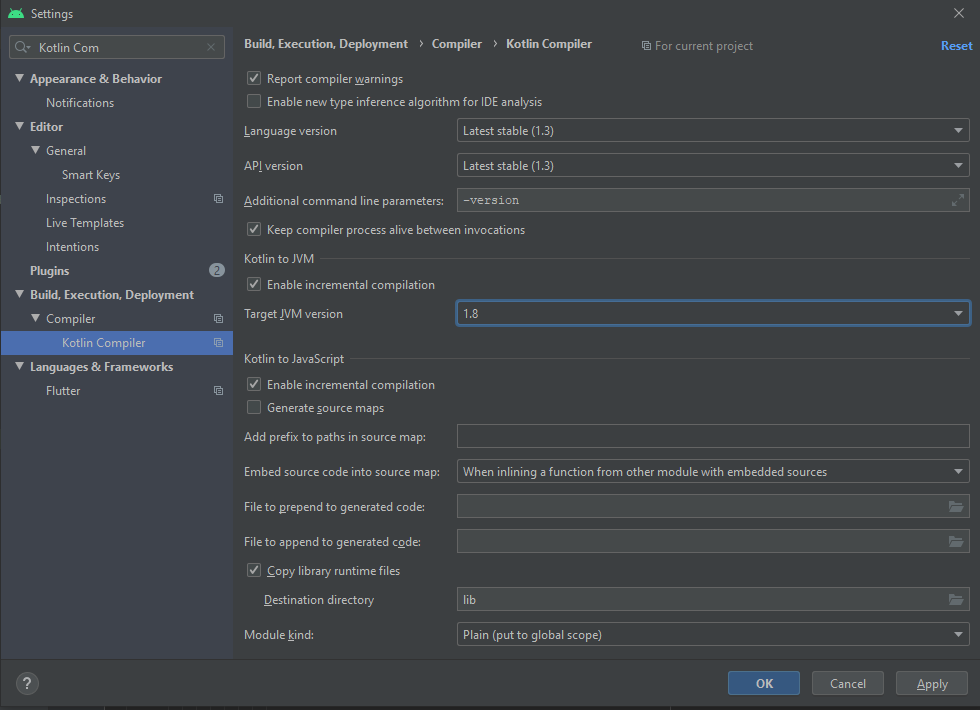Open the Language version dropdown
The height and width of the screenshot is (710, 980).
(712, 131)
